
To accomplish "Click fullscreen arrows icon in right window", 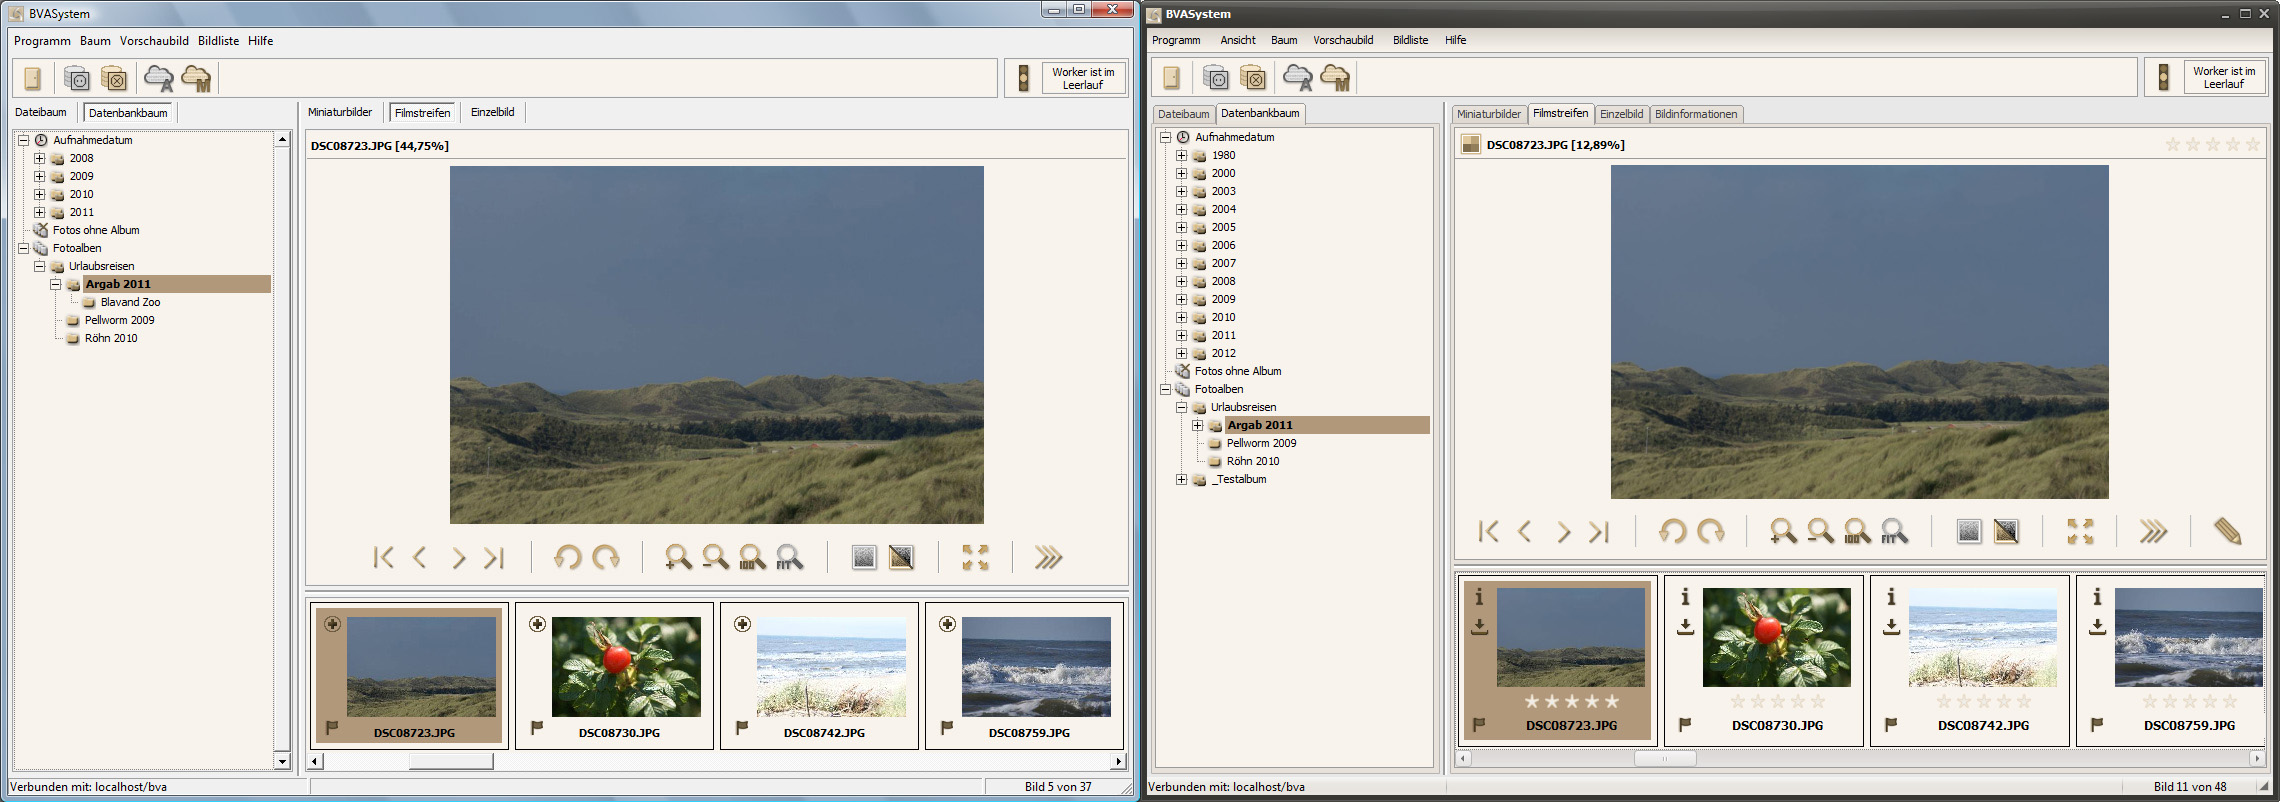I will click(x=2080, y=531).
